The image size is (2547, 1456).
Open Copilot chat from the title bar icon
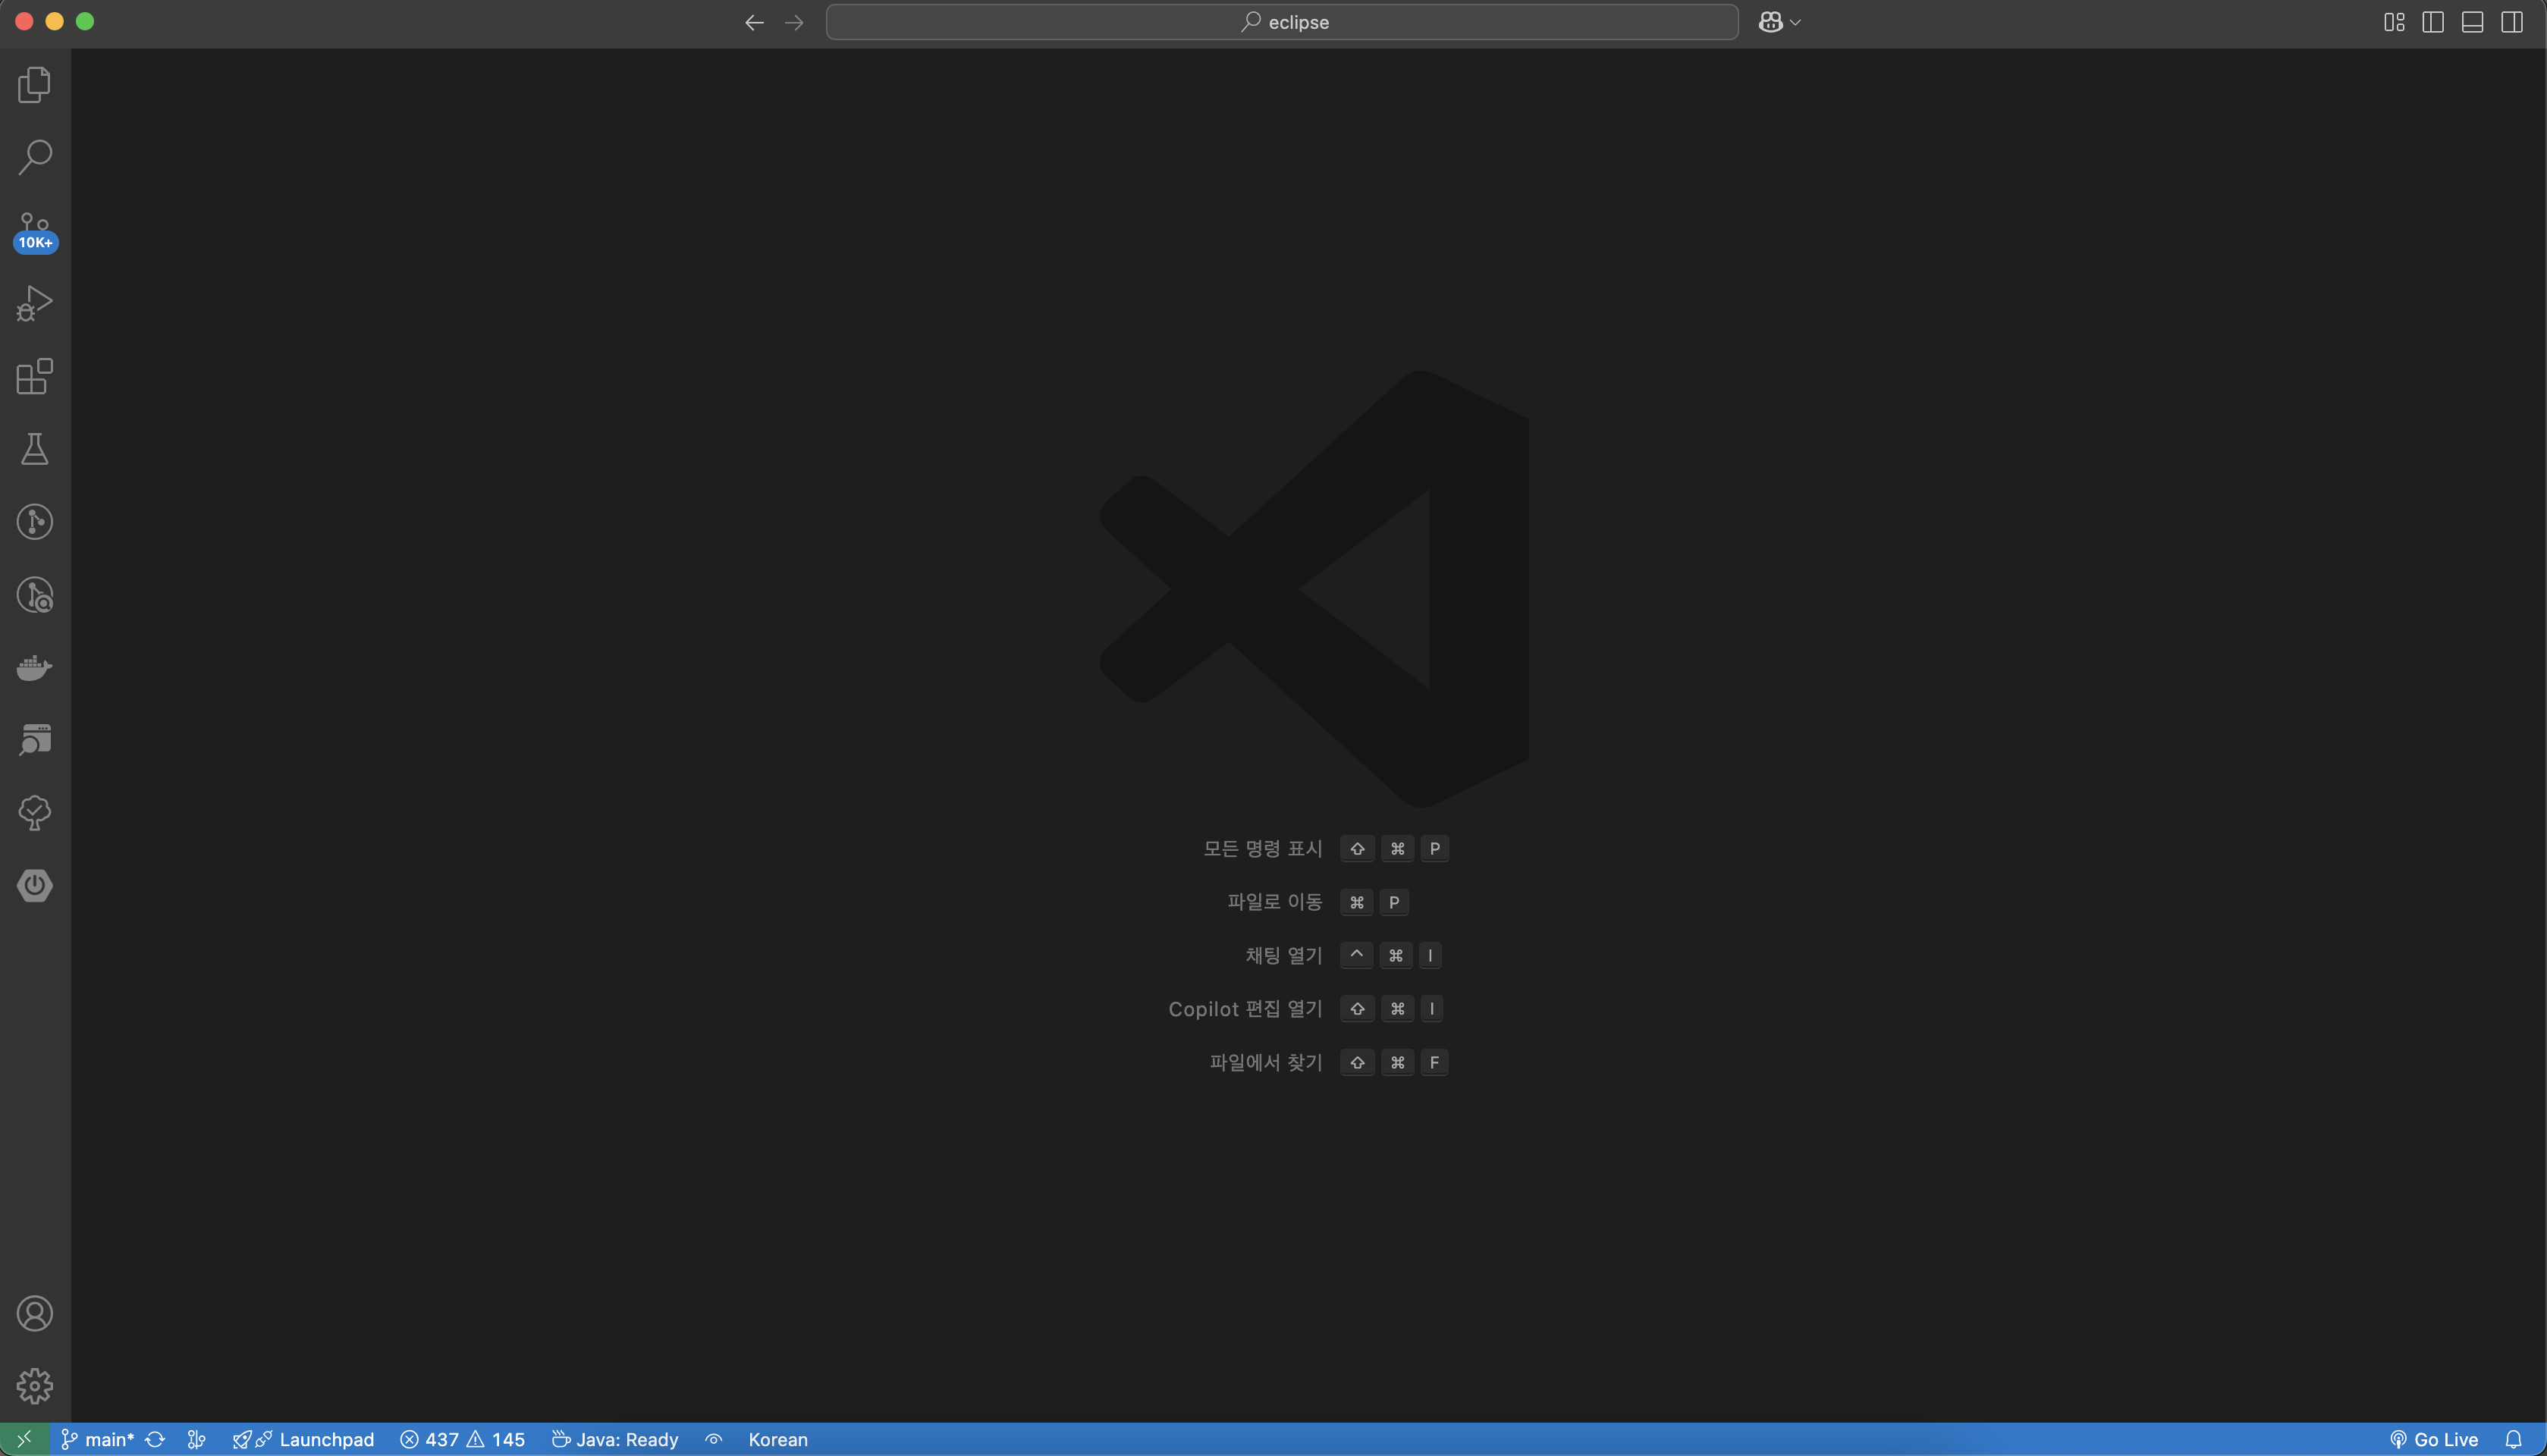tap(1770, 22)
